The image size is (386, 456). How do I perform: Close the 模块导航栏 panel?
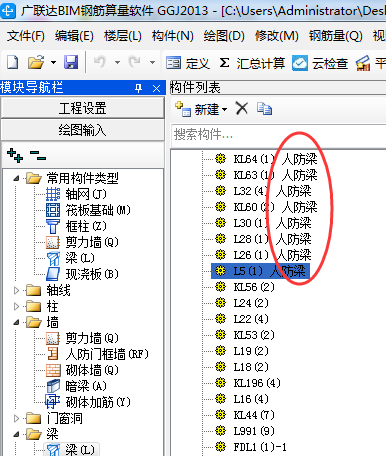[156, 88]
